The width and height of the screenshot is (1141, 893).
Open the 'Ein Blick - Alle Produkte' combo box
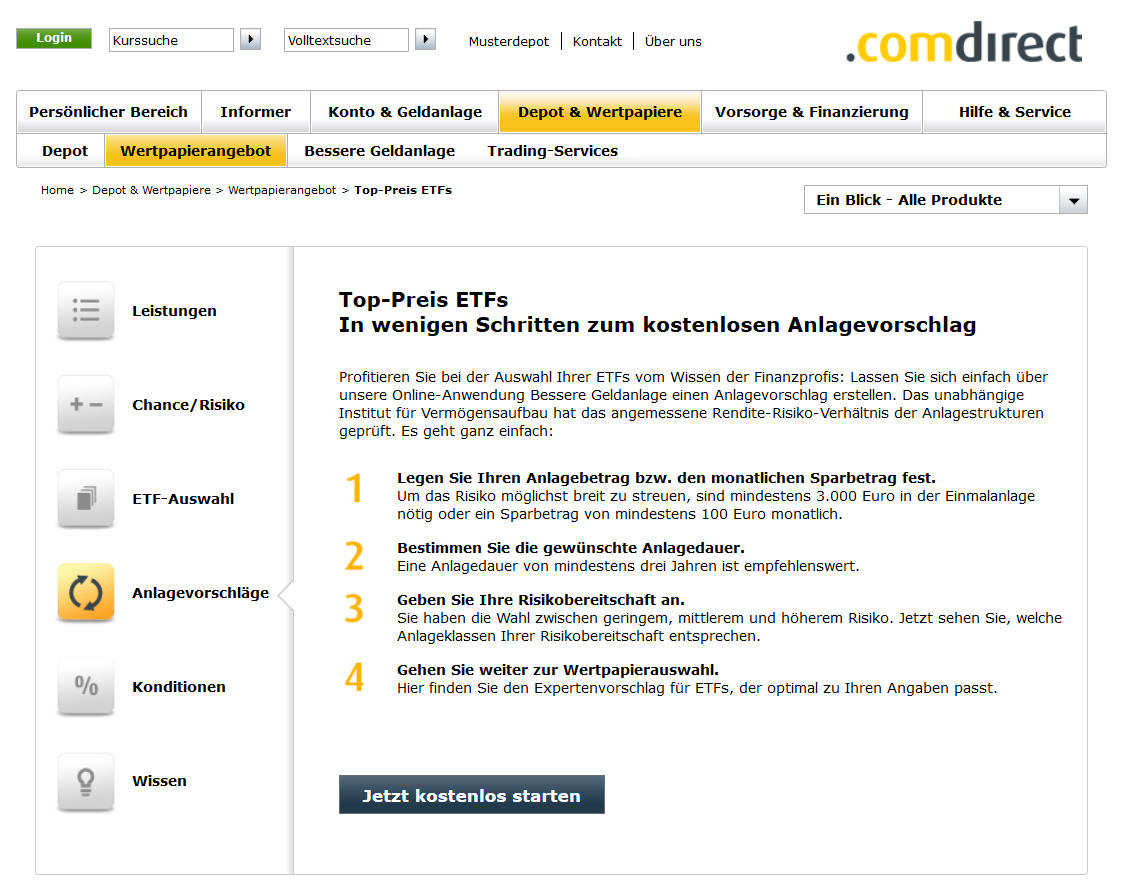(945, 200)
